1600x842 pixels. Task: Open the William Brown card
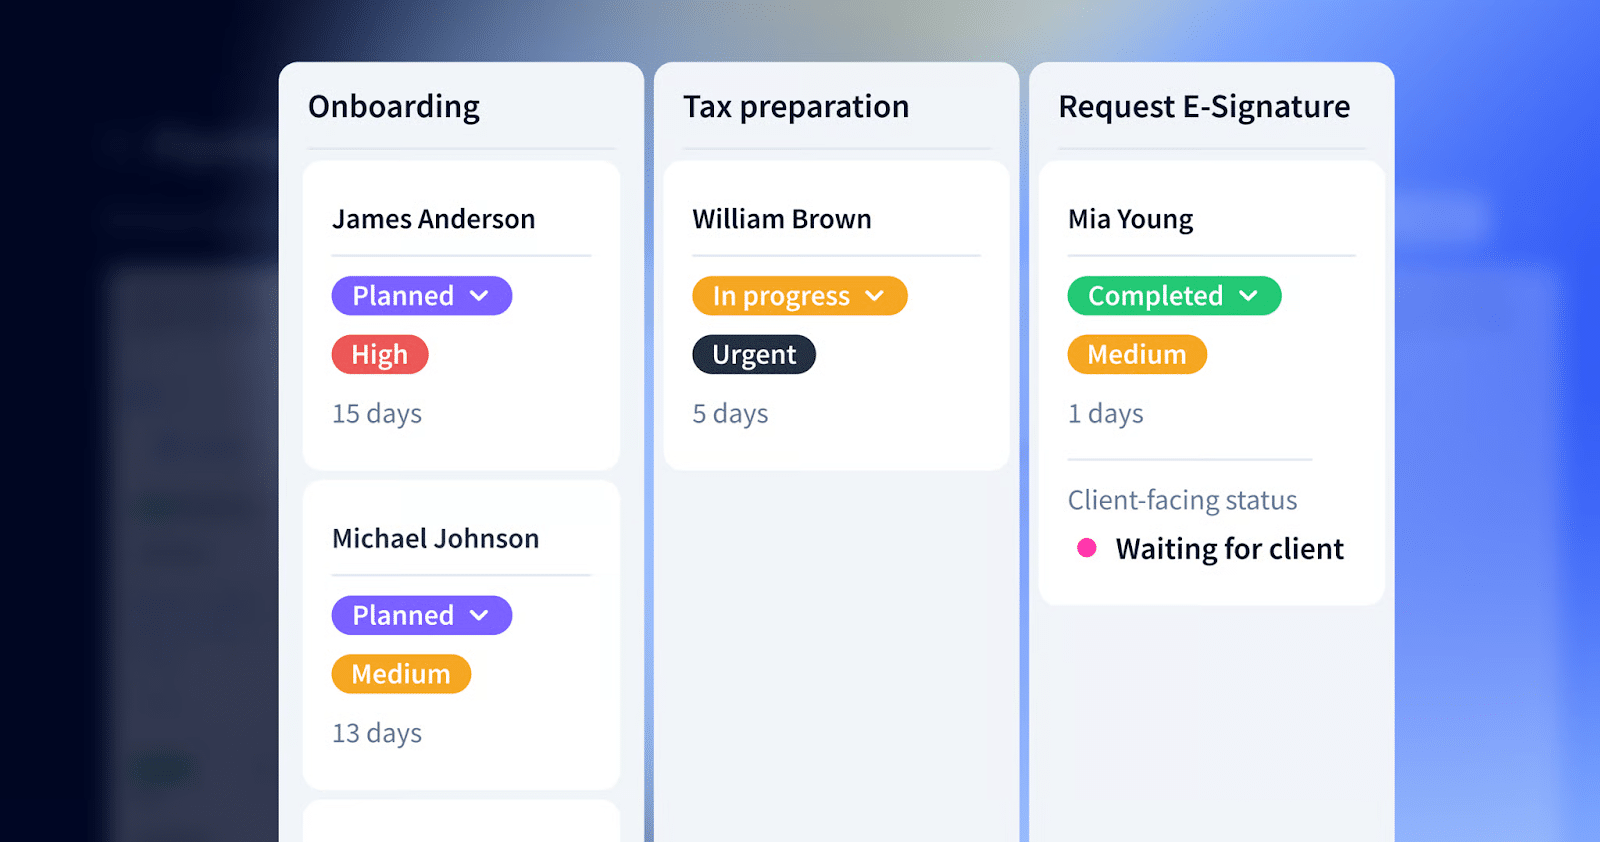pos(782,219)
